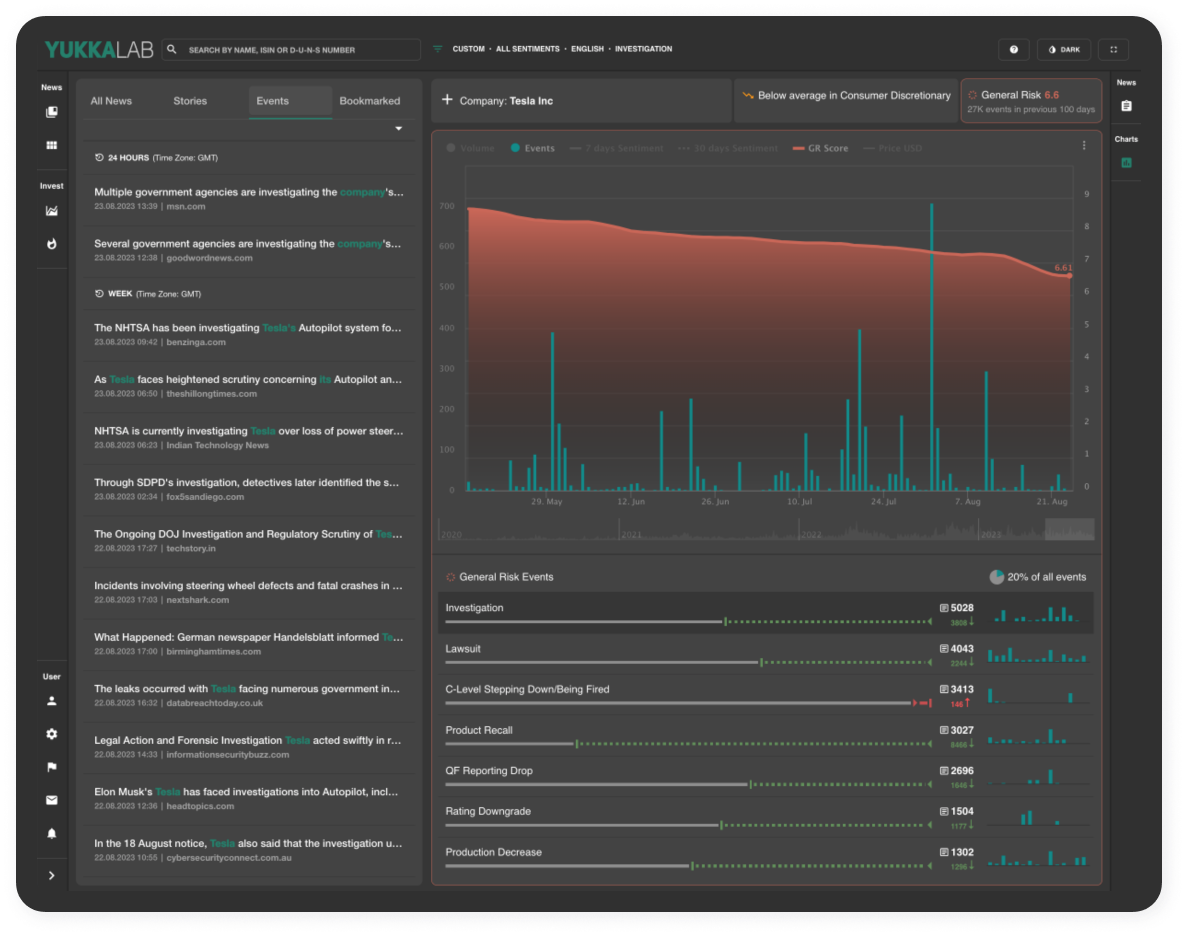
Task: Open the chart three-dot options menu
Action: click(x=1084, y=145)
